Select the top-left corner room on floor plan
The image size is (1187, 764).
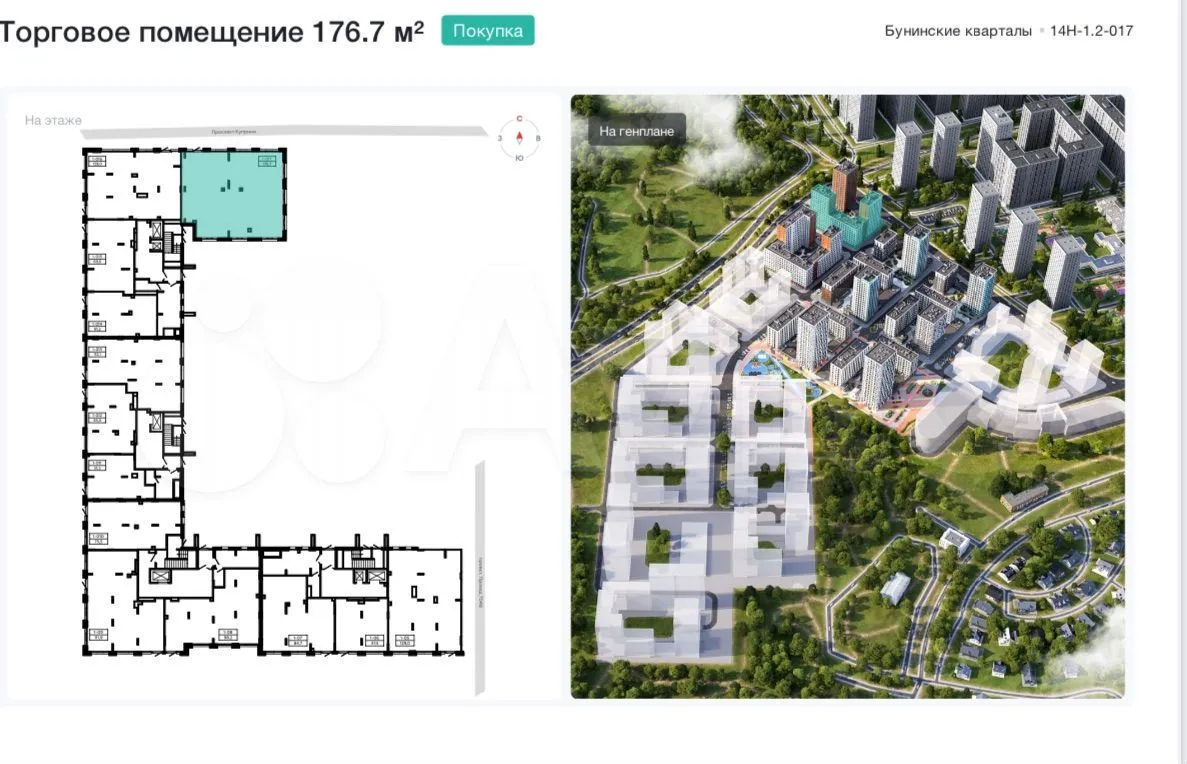click(x=131, y=184)
